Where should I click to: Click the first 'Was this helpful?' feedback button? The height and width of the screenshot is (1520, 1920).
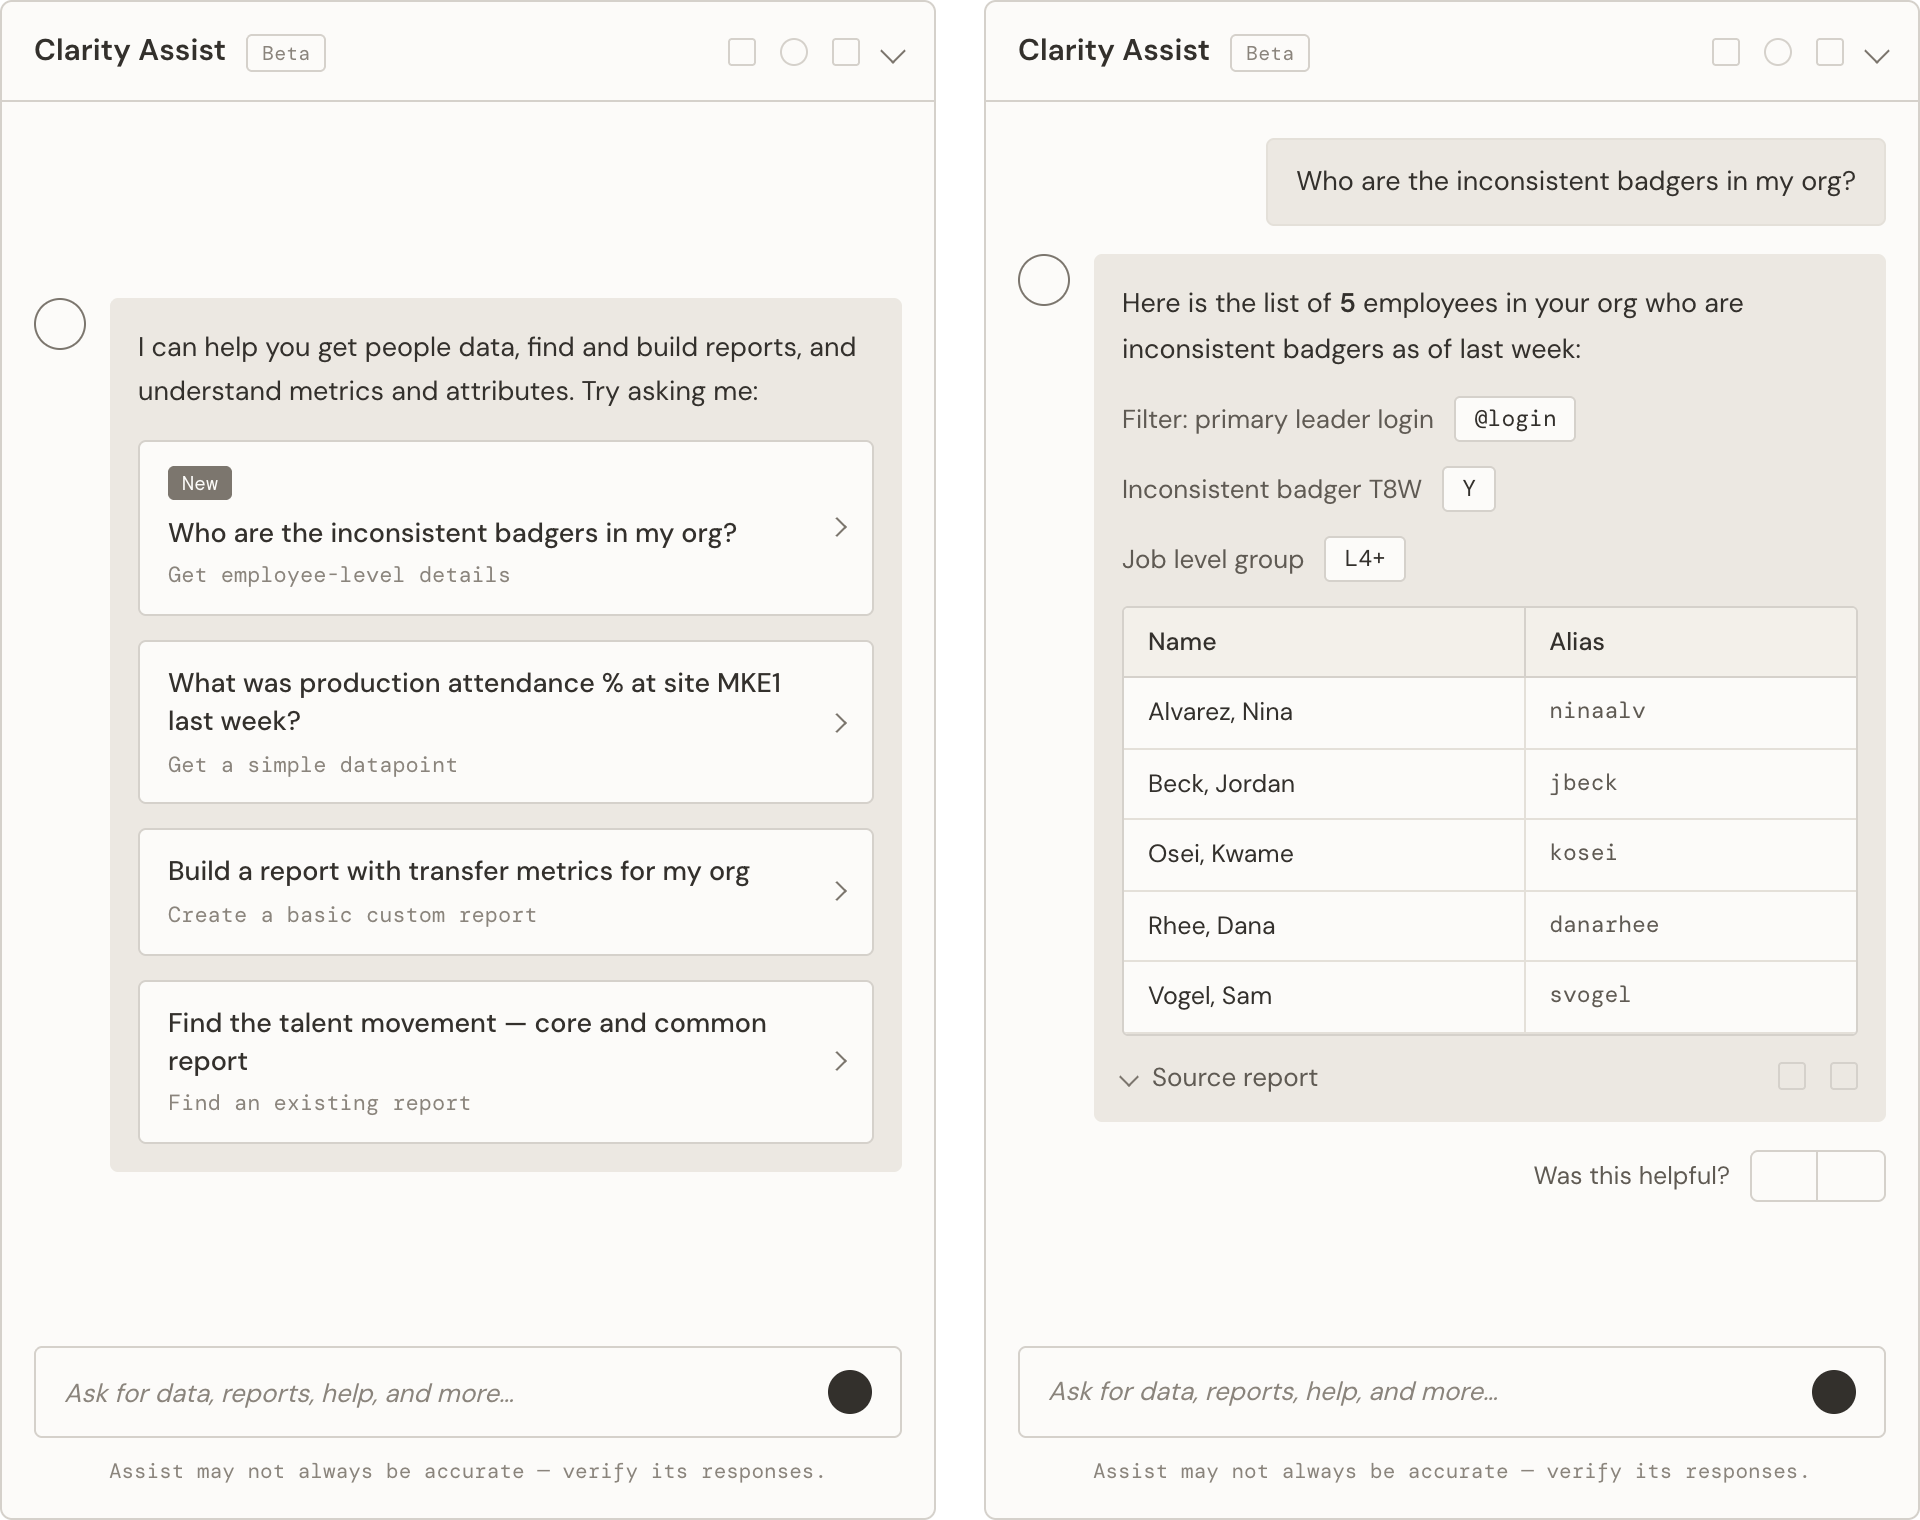pyautogui.click(x=1784, y=1176)
